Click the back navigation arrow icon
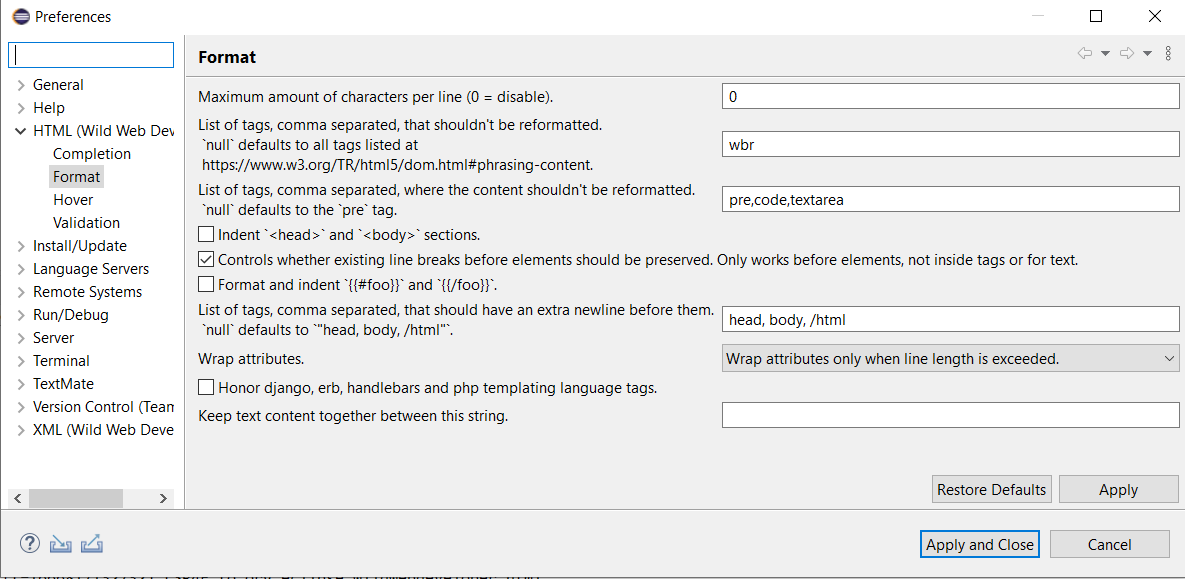 pos(1083,55)
